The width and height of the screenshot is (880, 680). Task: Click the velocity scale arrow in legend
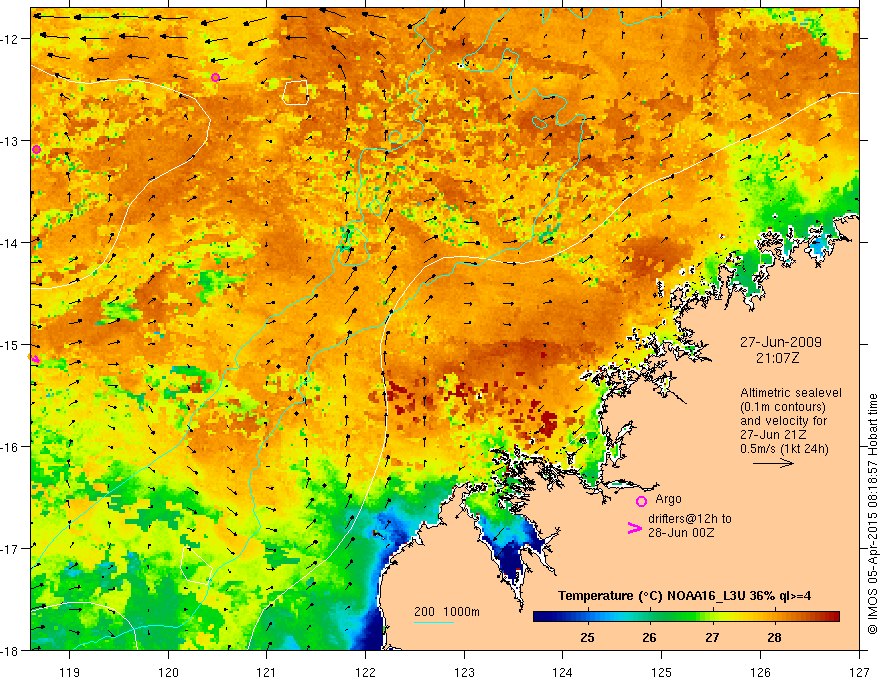coord(773,463)
